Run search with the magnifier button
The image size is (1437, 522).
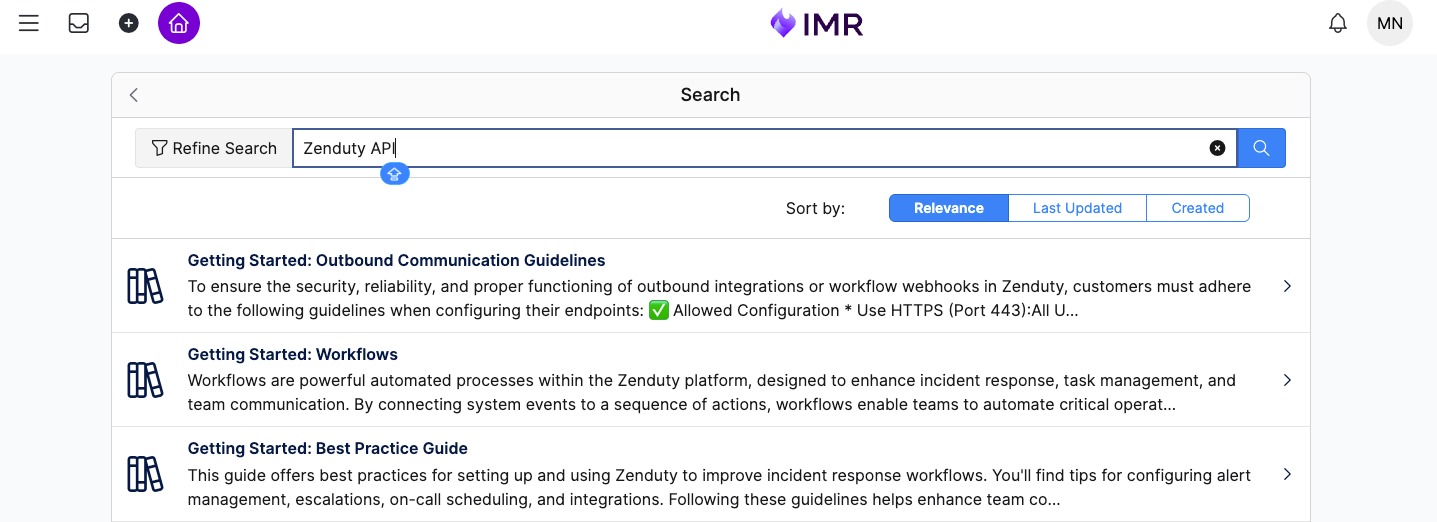tap(1261, 148)
